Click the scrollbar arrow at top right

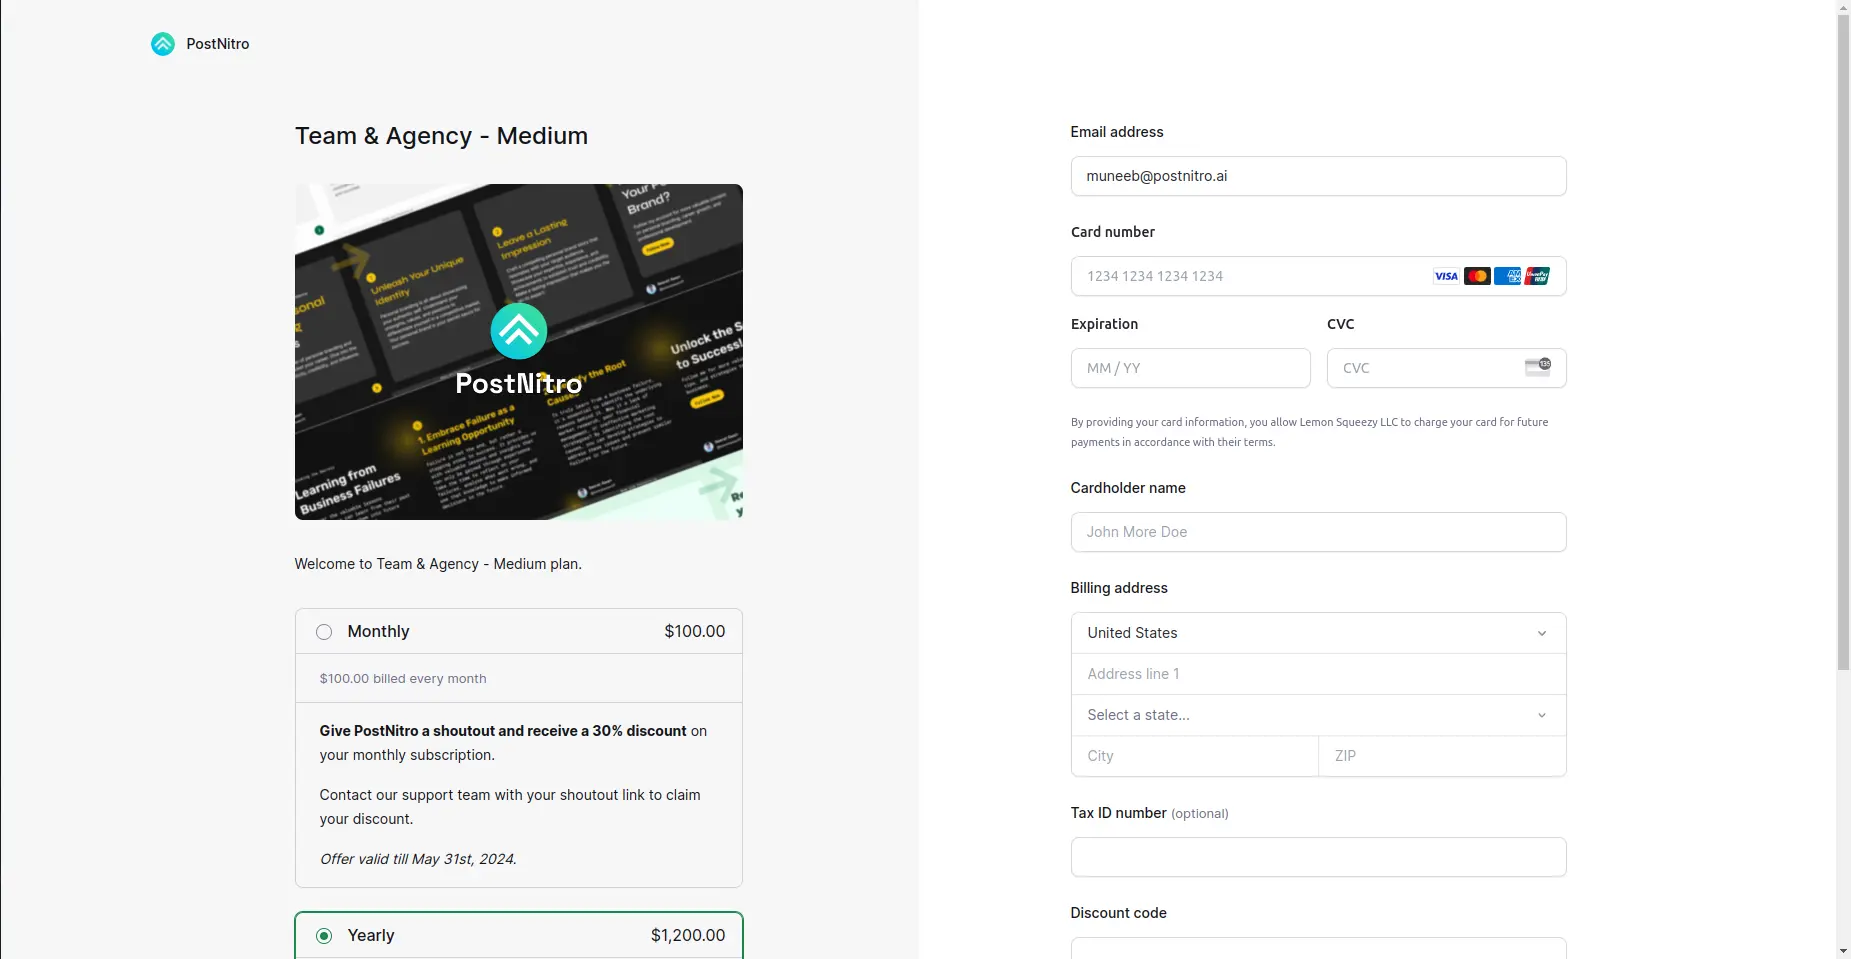click(1843, 7)
